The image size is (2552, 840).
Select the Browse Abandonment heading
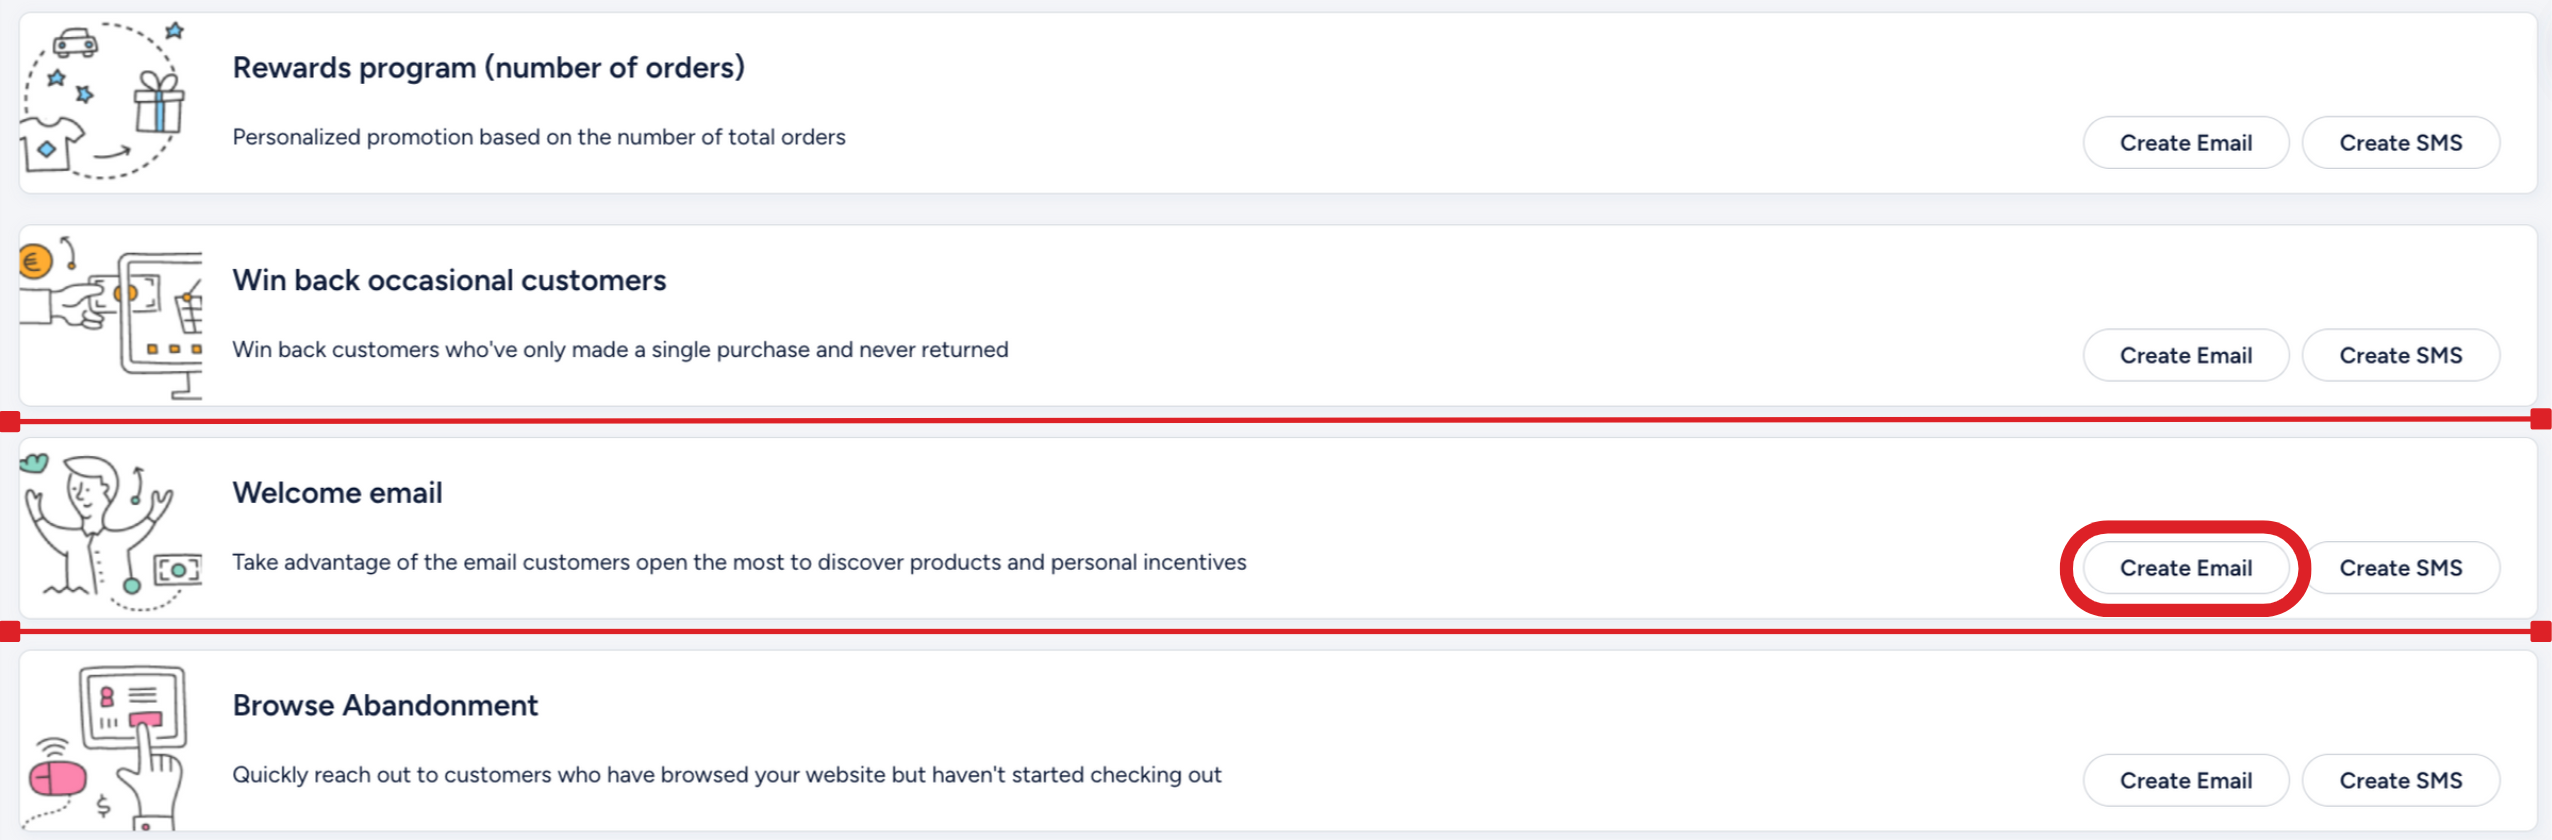tap(385, 705)
